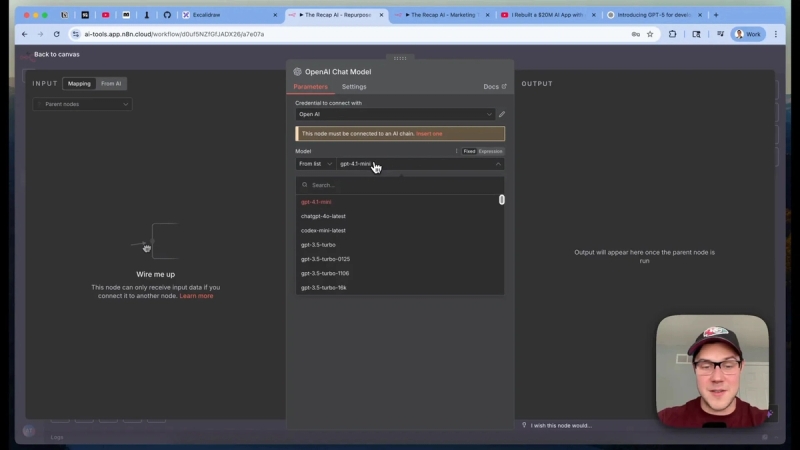The image size is (800, 450).
Task: Open the From list mode dropdown
Action: (x=315, y=164)
